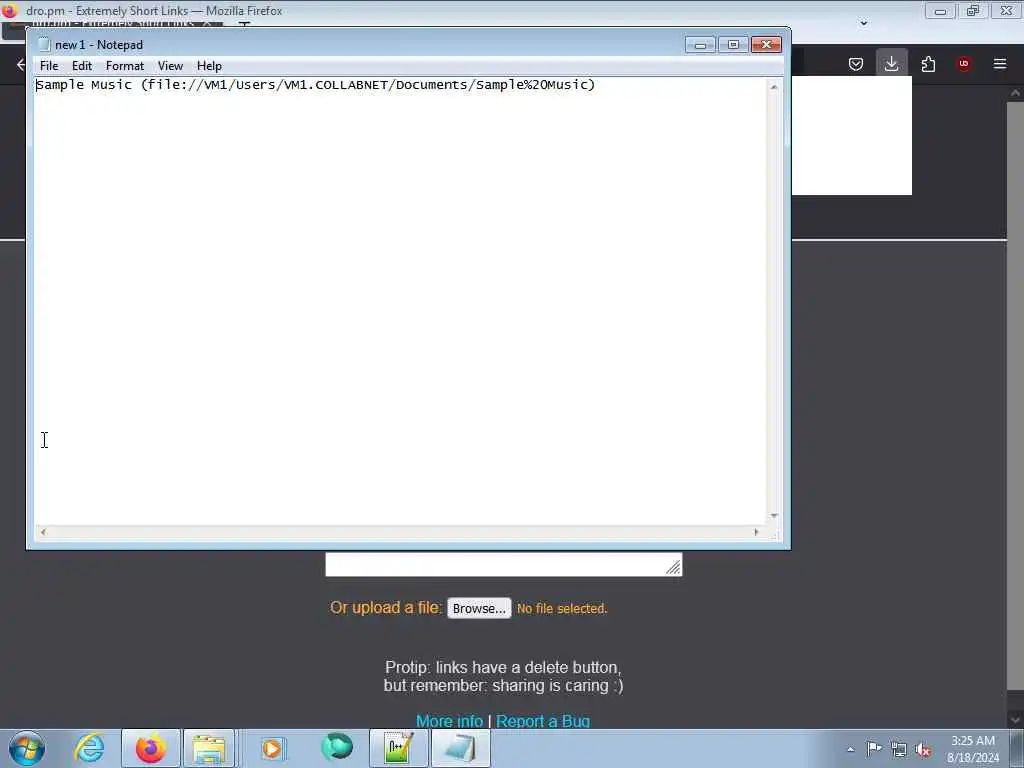Screen dimensions: 1024x768
Task: Open the Report a Bug link
Action: [543, 721]
